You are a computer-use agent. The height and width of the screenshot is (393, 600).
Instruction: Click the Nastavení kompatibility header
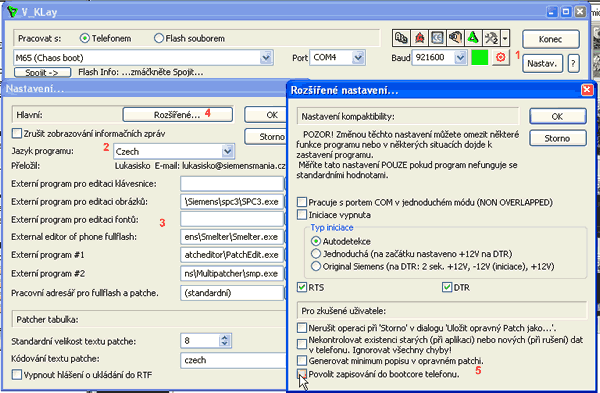tap(348, 117)
